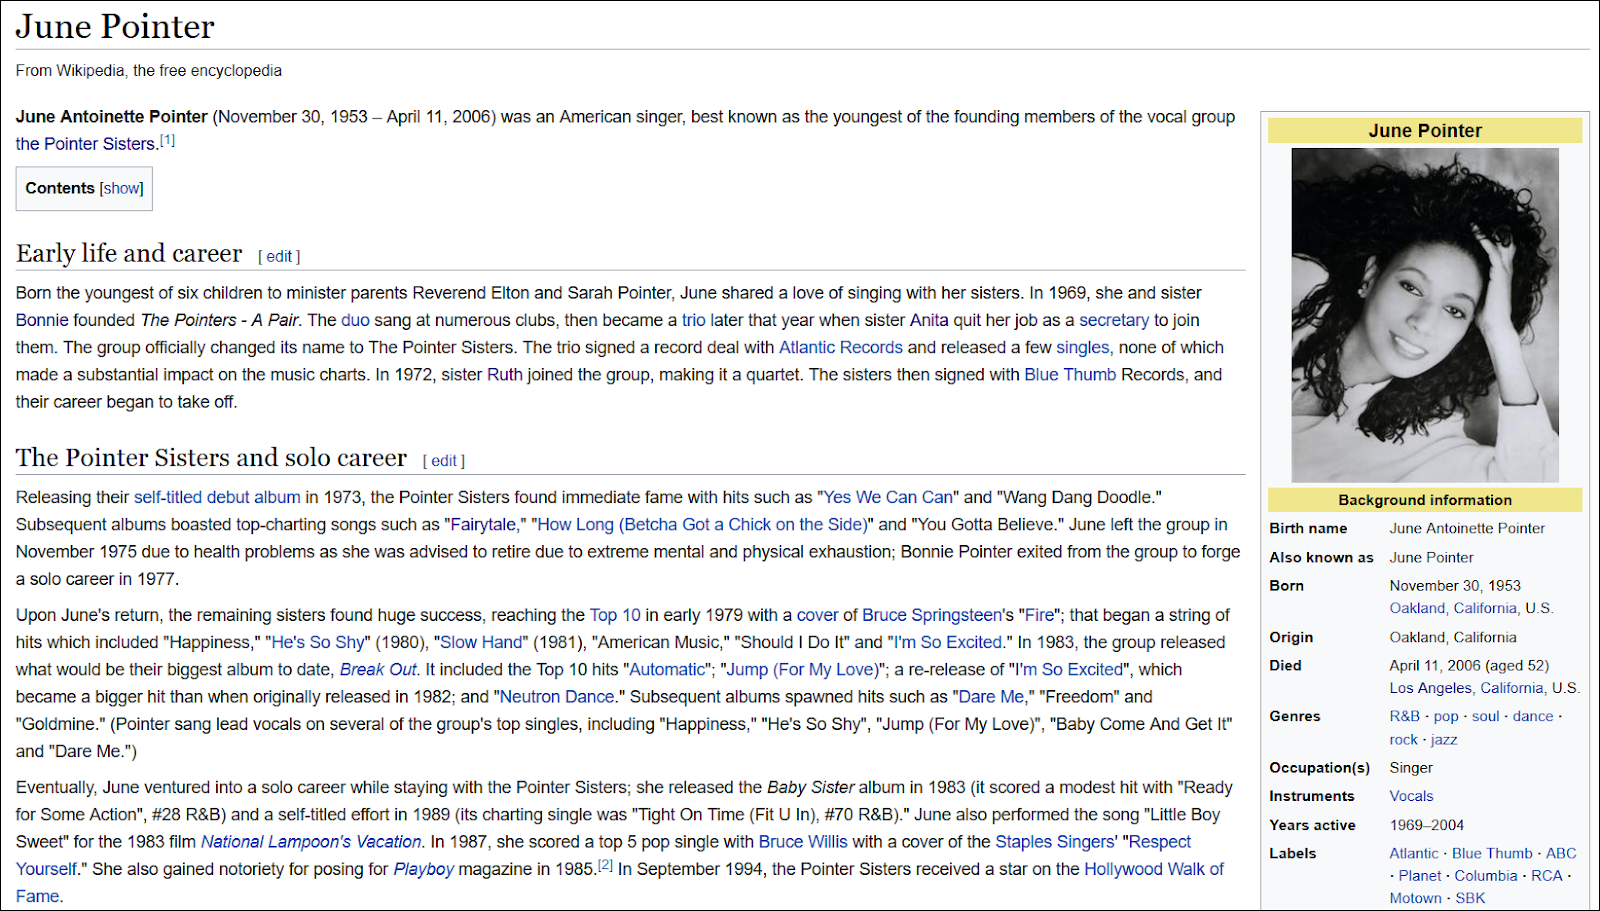
Task: Open the trio article link
Action: [x=694, y=320]
